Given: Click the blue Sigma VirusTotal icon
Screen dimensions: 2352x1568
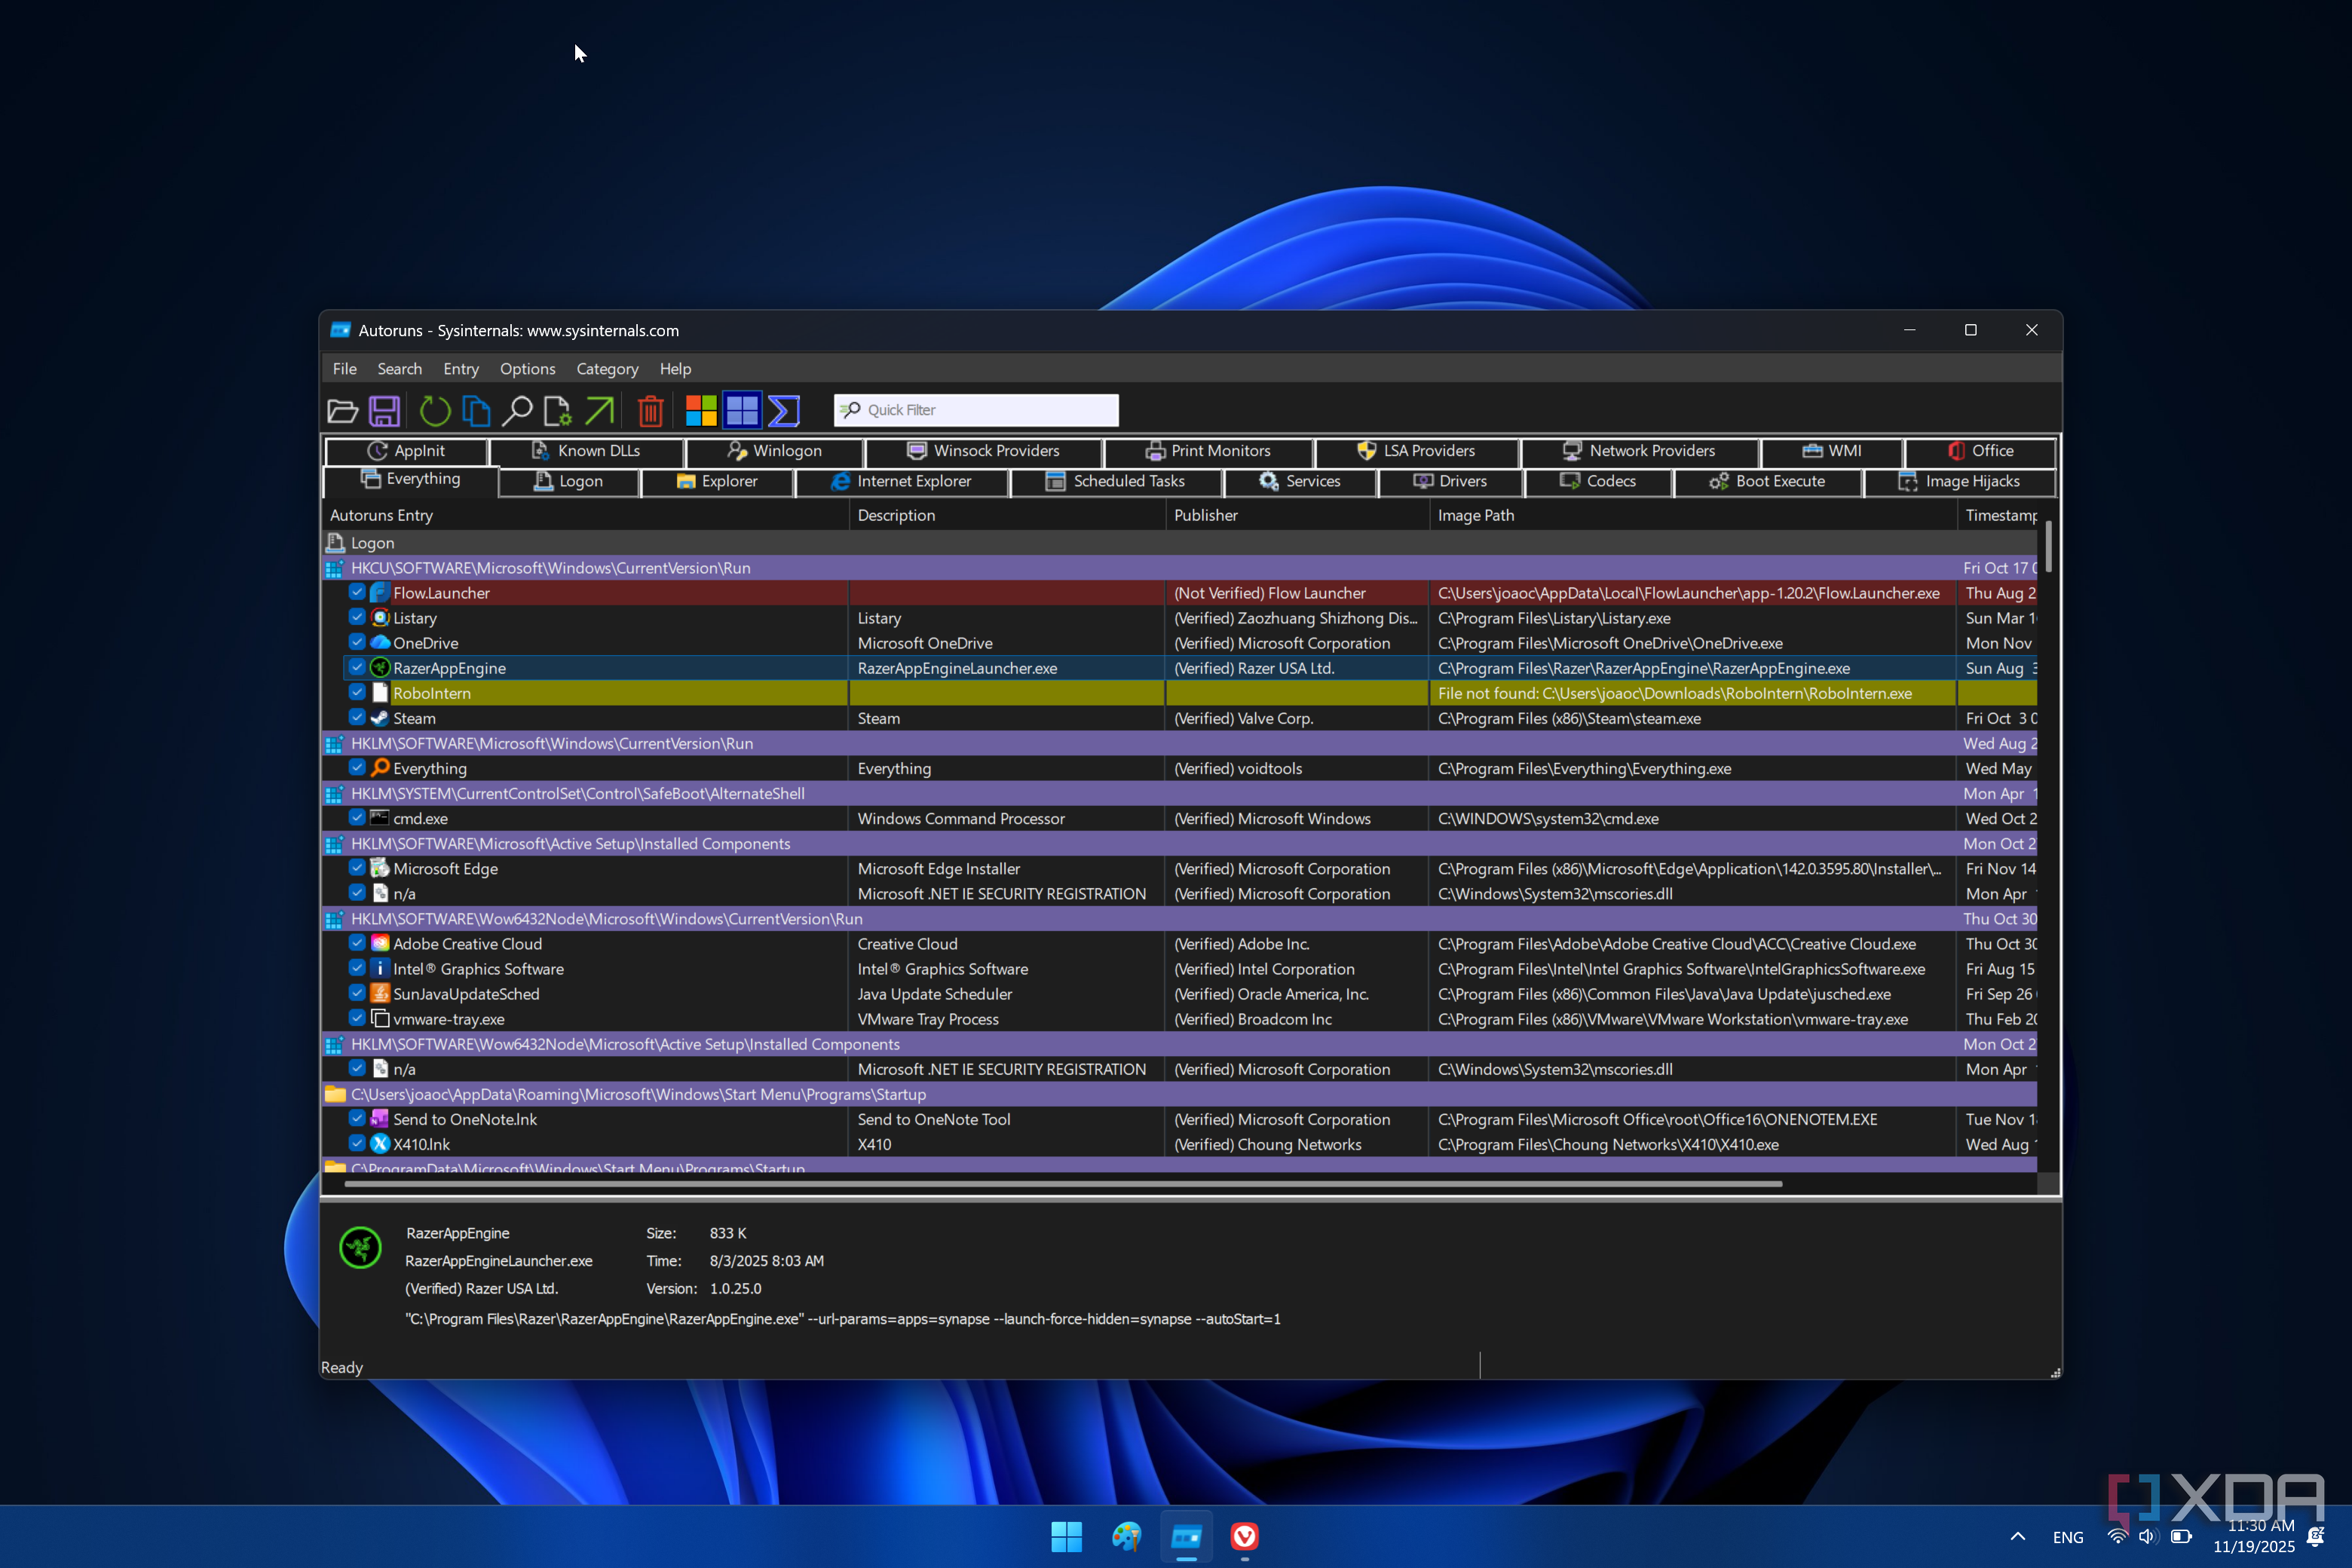Looking at the screenshot, I should pyautogui.click(x=783, y=410).
